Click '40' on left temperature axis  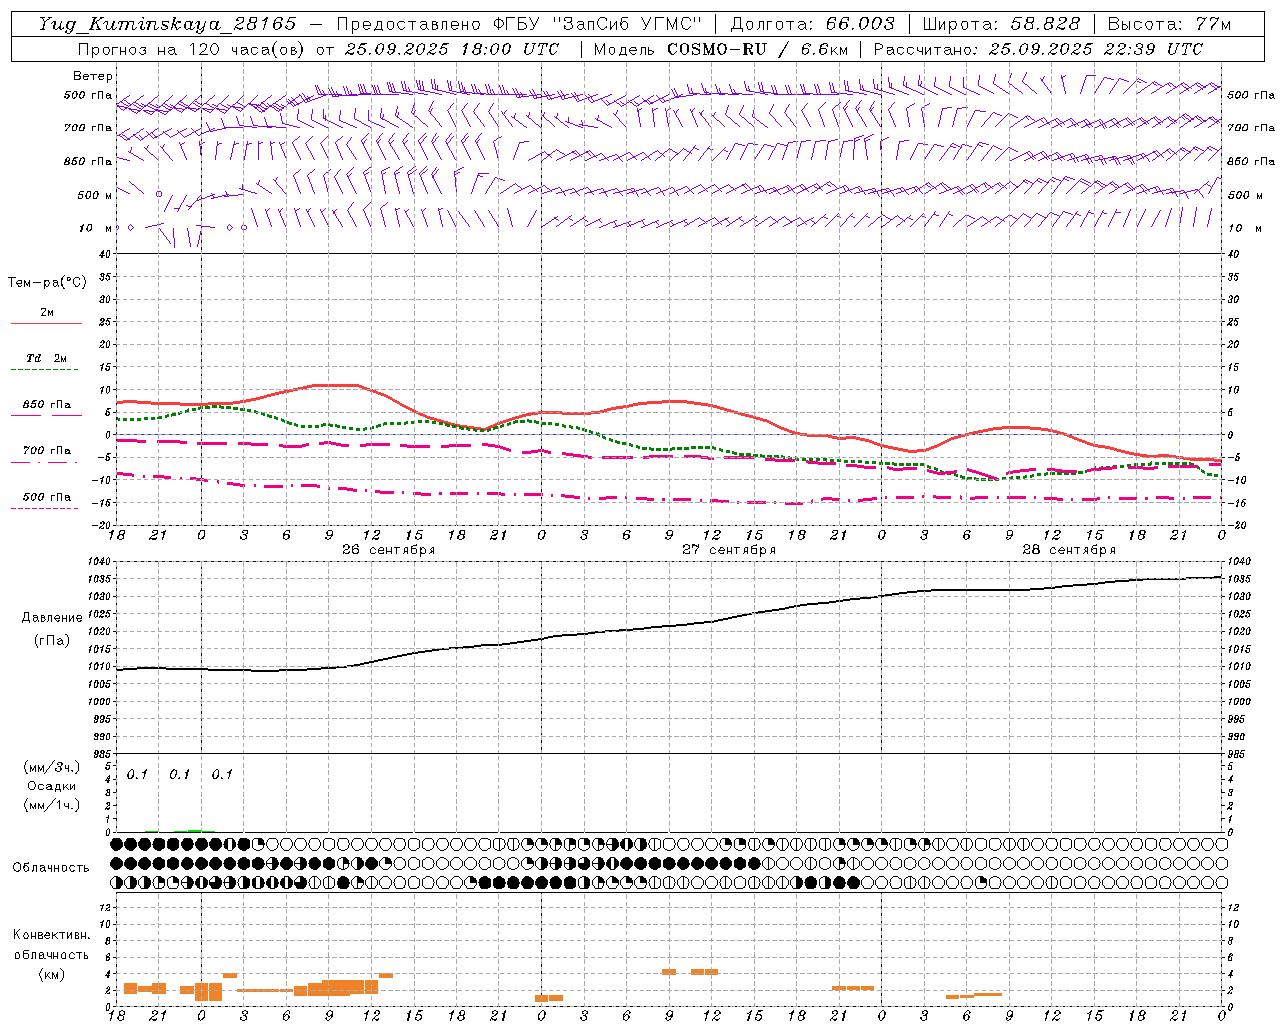(105, 254)
